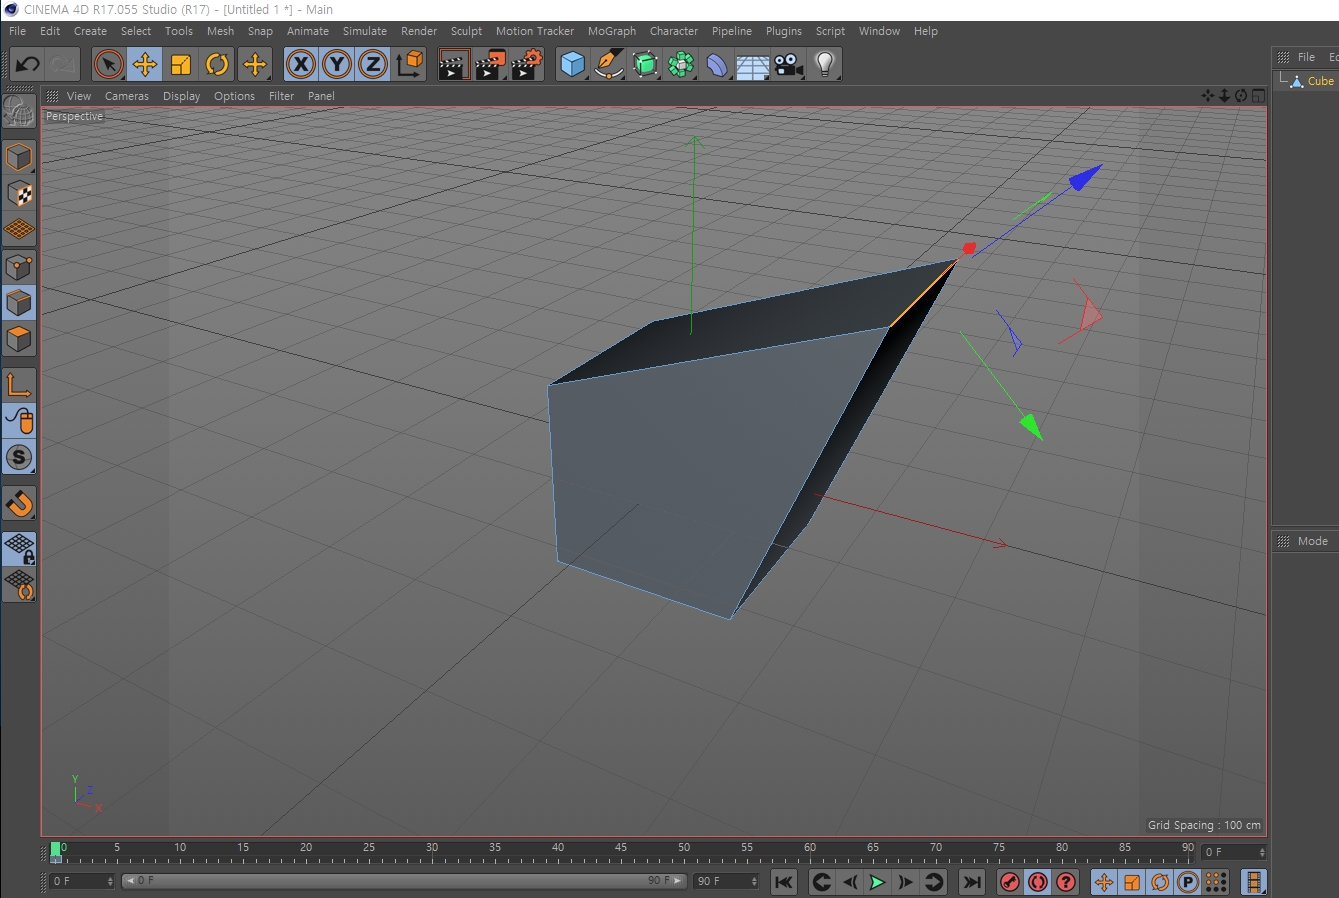Open Attribute Manager Mode menu
Viewport: 1339px width, 898px height.
(x=1312, y=541)
